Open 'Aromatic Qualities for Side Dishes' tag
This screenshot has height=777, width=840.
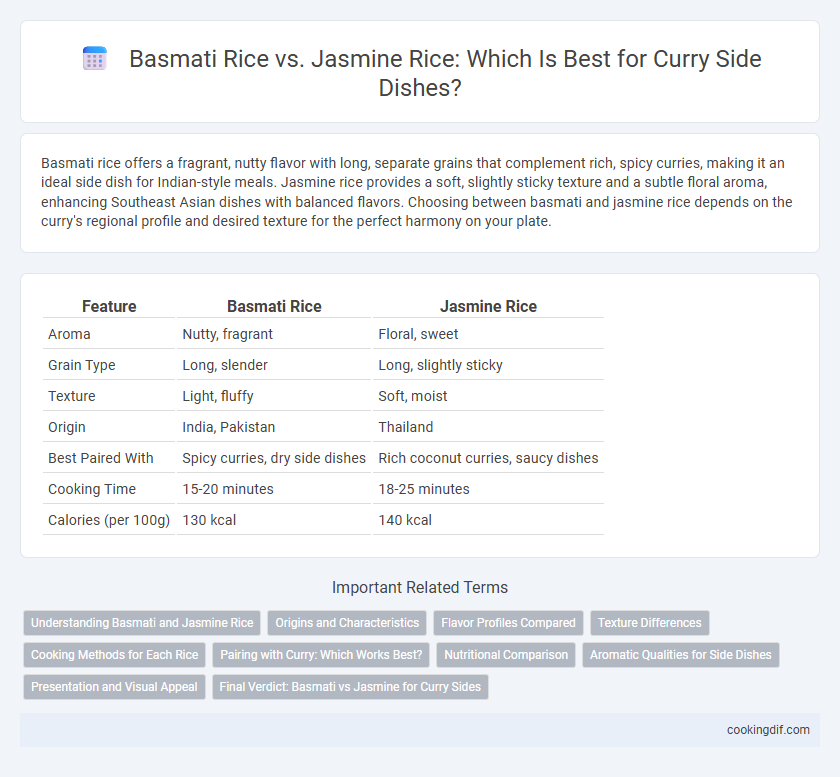pos(681,655)
